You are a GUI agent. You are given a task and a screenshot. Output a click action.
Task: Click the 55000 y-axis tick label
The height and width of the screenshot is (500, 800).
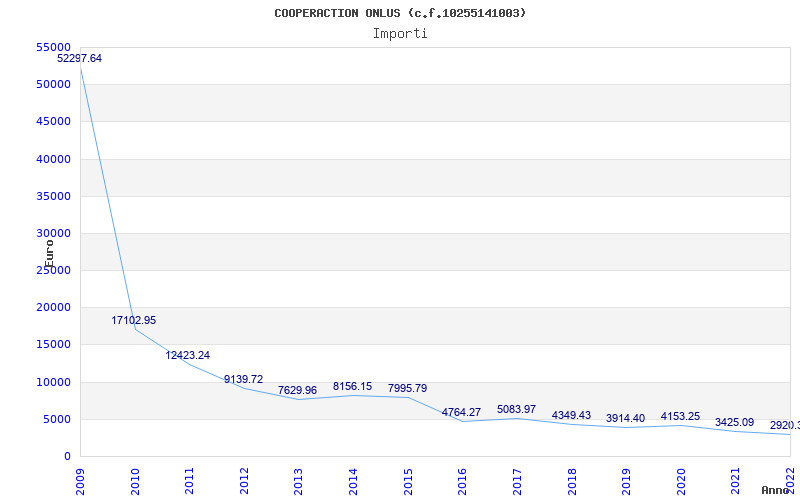52,47
